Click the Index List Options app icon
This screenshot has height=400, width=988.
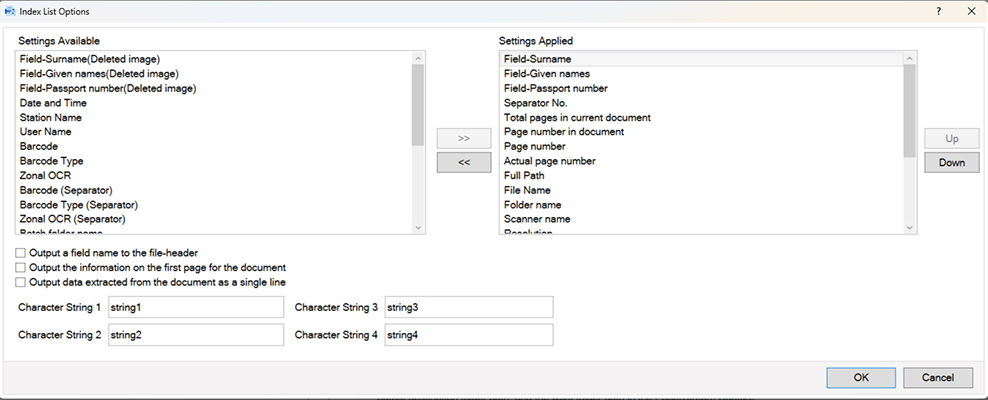click(11, 10)
